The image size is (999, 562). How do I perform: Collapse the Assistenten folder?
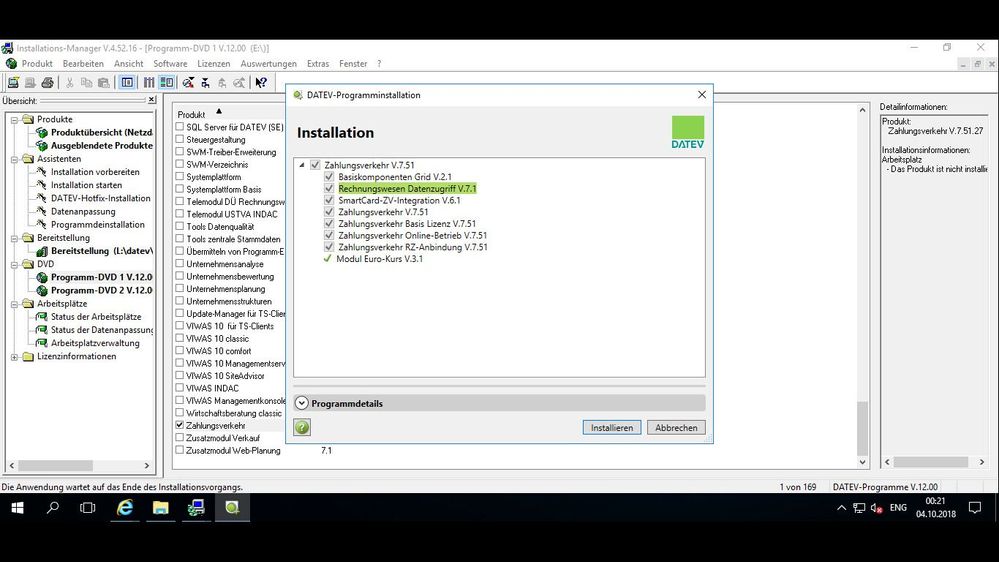(x=14, y=159)
